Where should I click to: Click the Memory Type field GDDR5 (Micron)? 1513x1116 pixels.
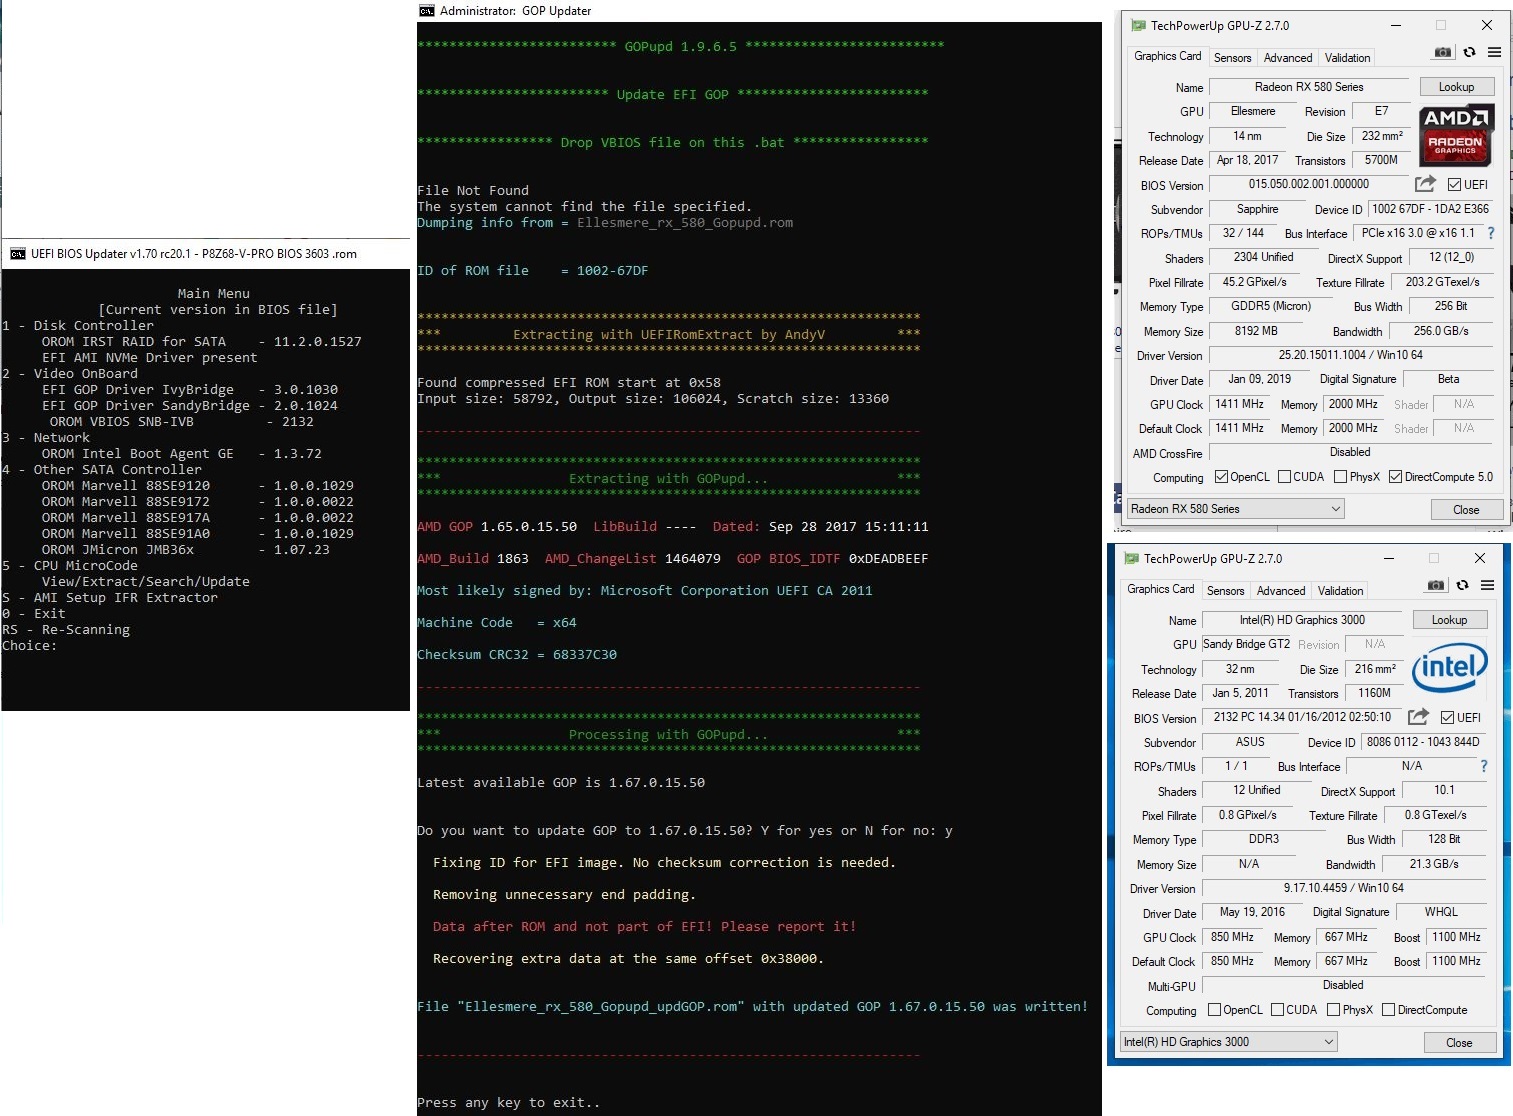(1271, 307)
